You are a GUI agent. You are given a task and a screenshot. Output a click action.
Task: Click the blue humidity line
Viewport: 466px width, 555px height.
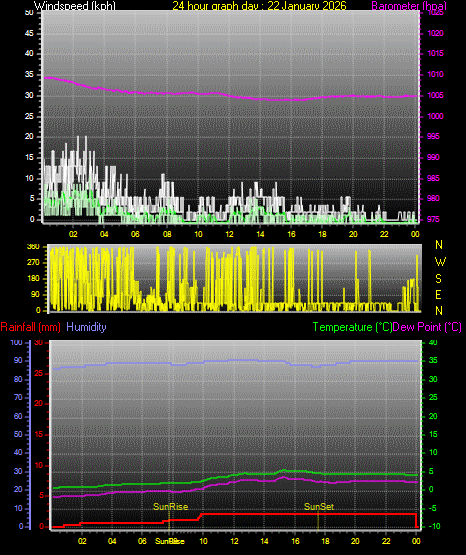pyautogui.click(x=234, y=361)
